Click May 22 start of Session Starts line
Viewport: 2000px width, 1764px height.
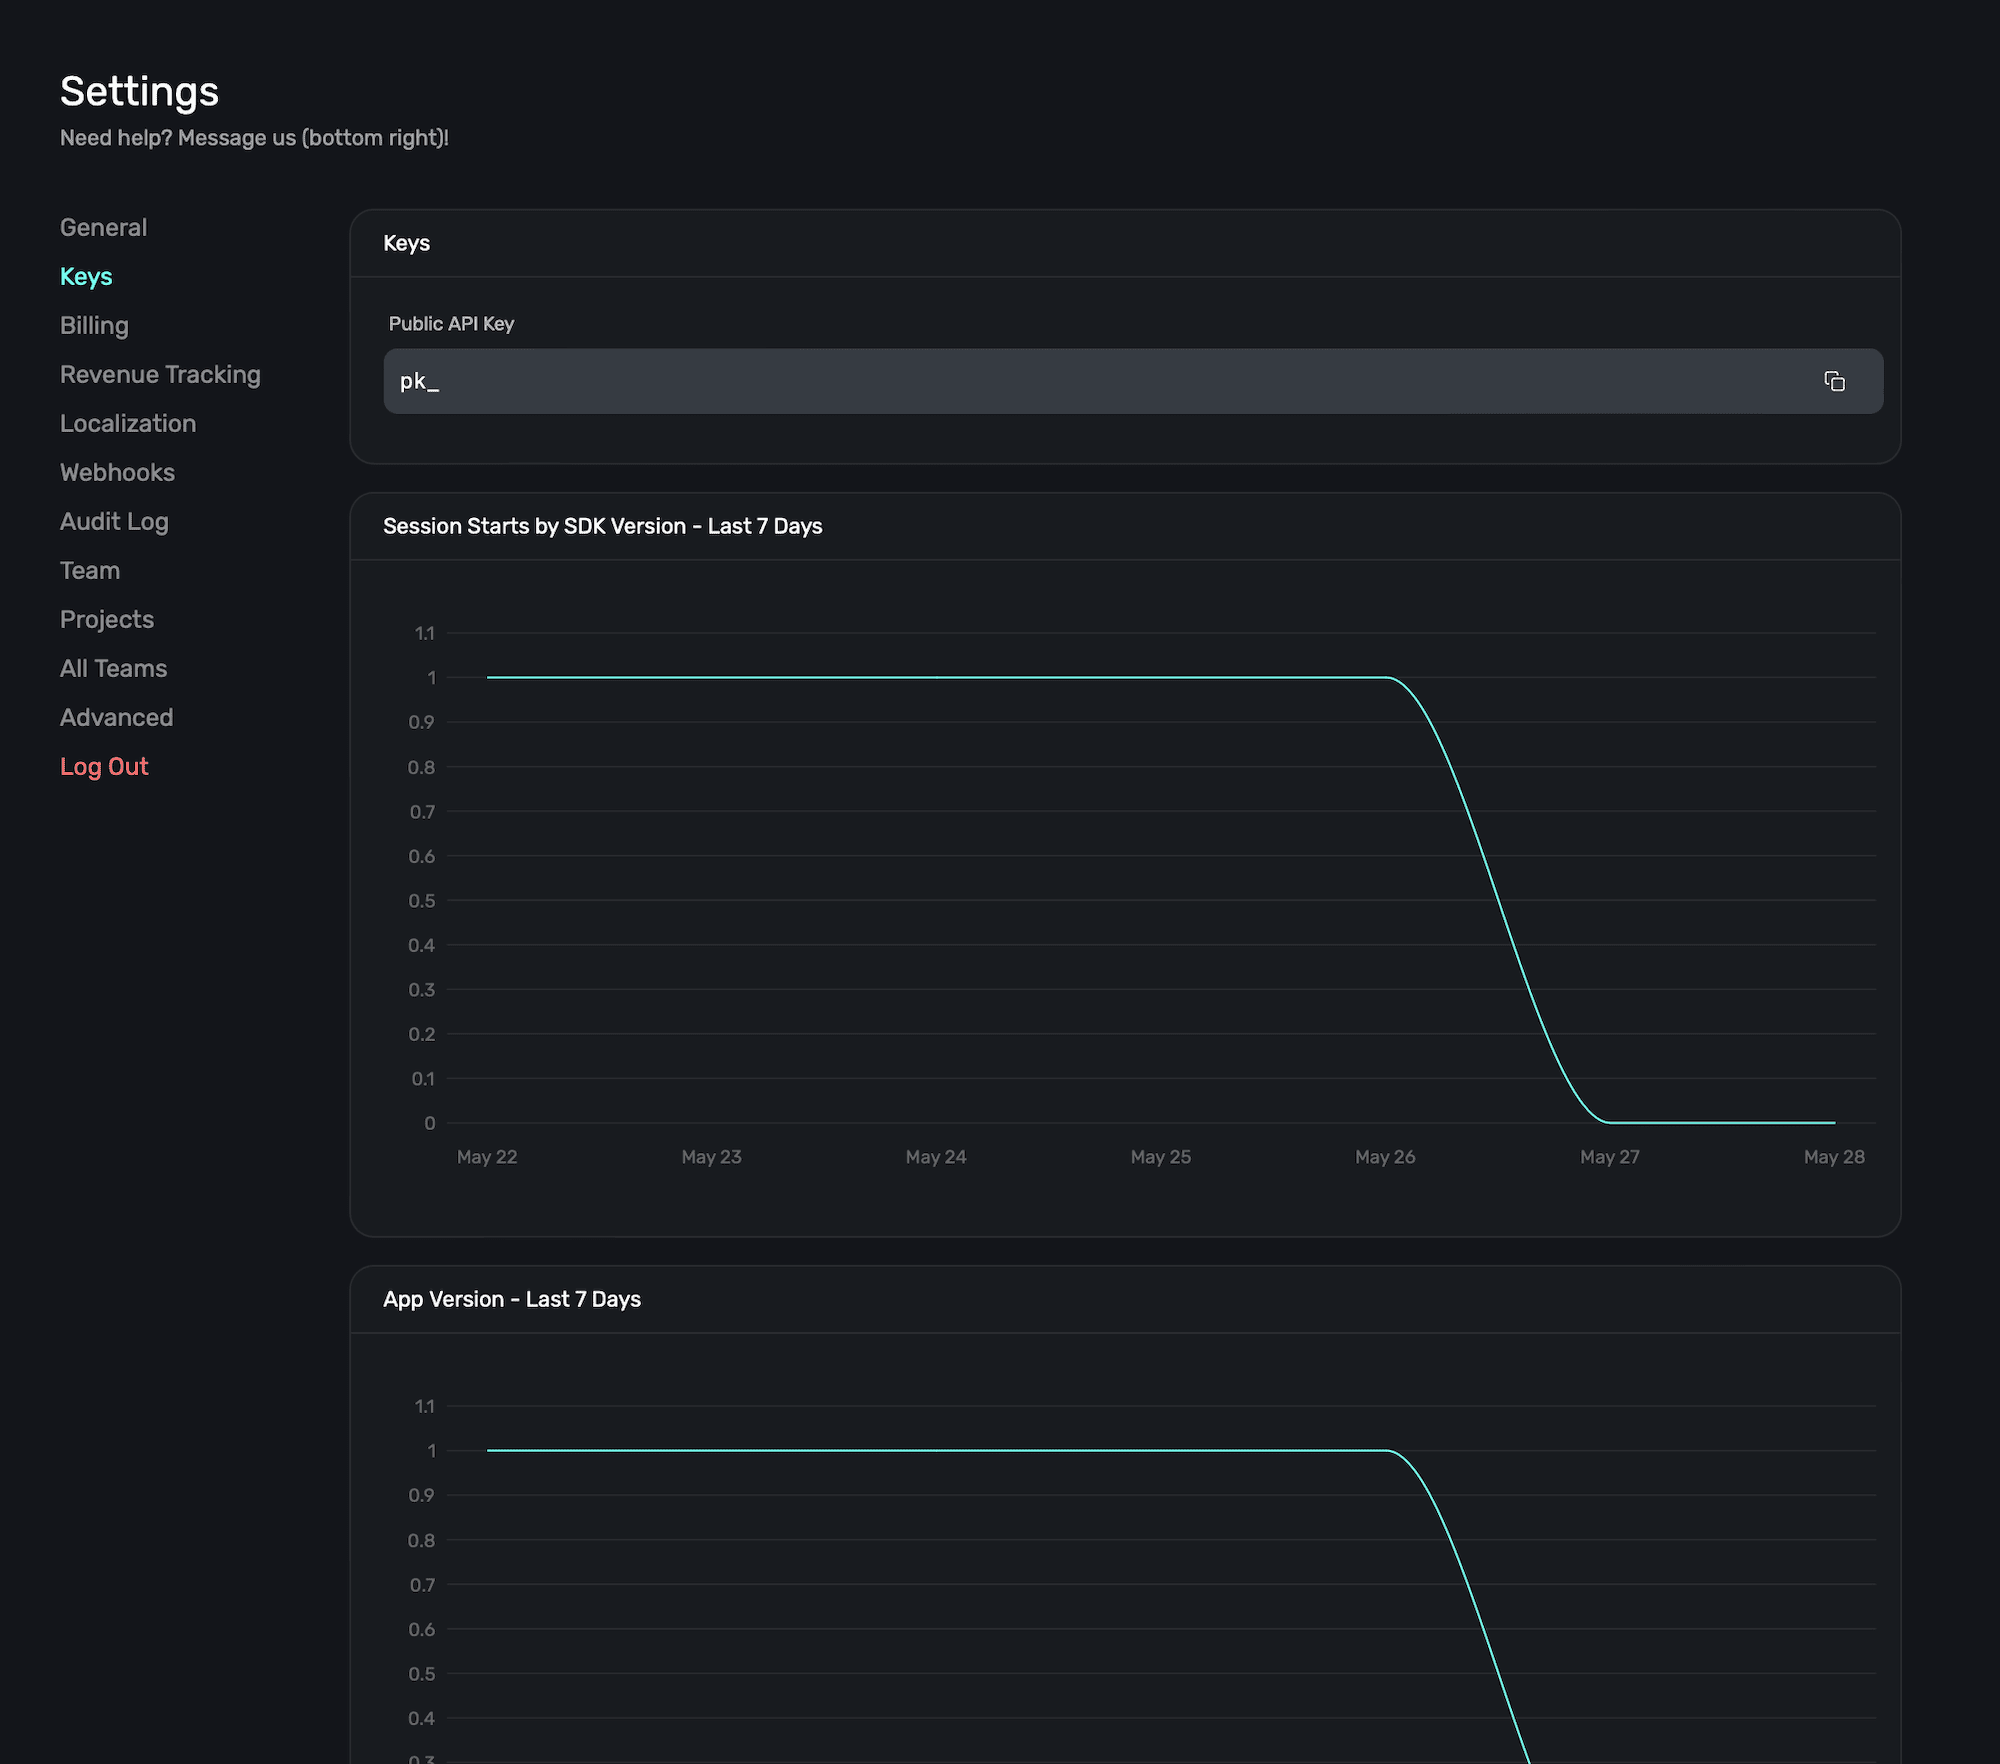[488, 677]
